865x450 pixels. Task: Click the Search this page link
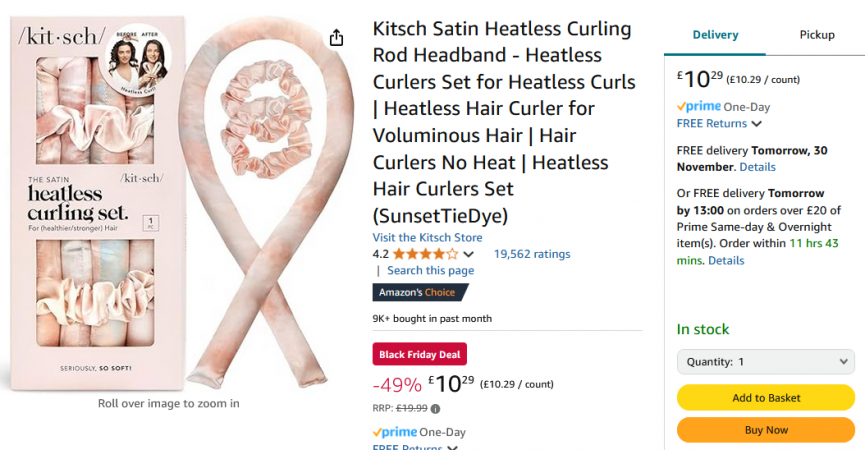[x=430, y=271]
